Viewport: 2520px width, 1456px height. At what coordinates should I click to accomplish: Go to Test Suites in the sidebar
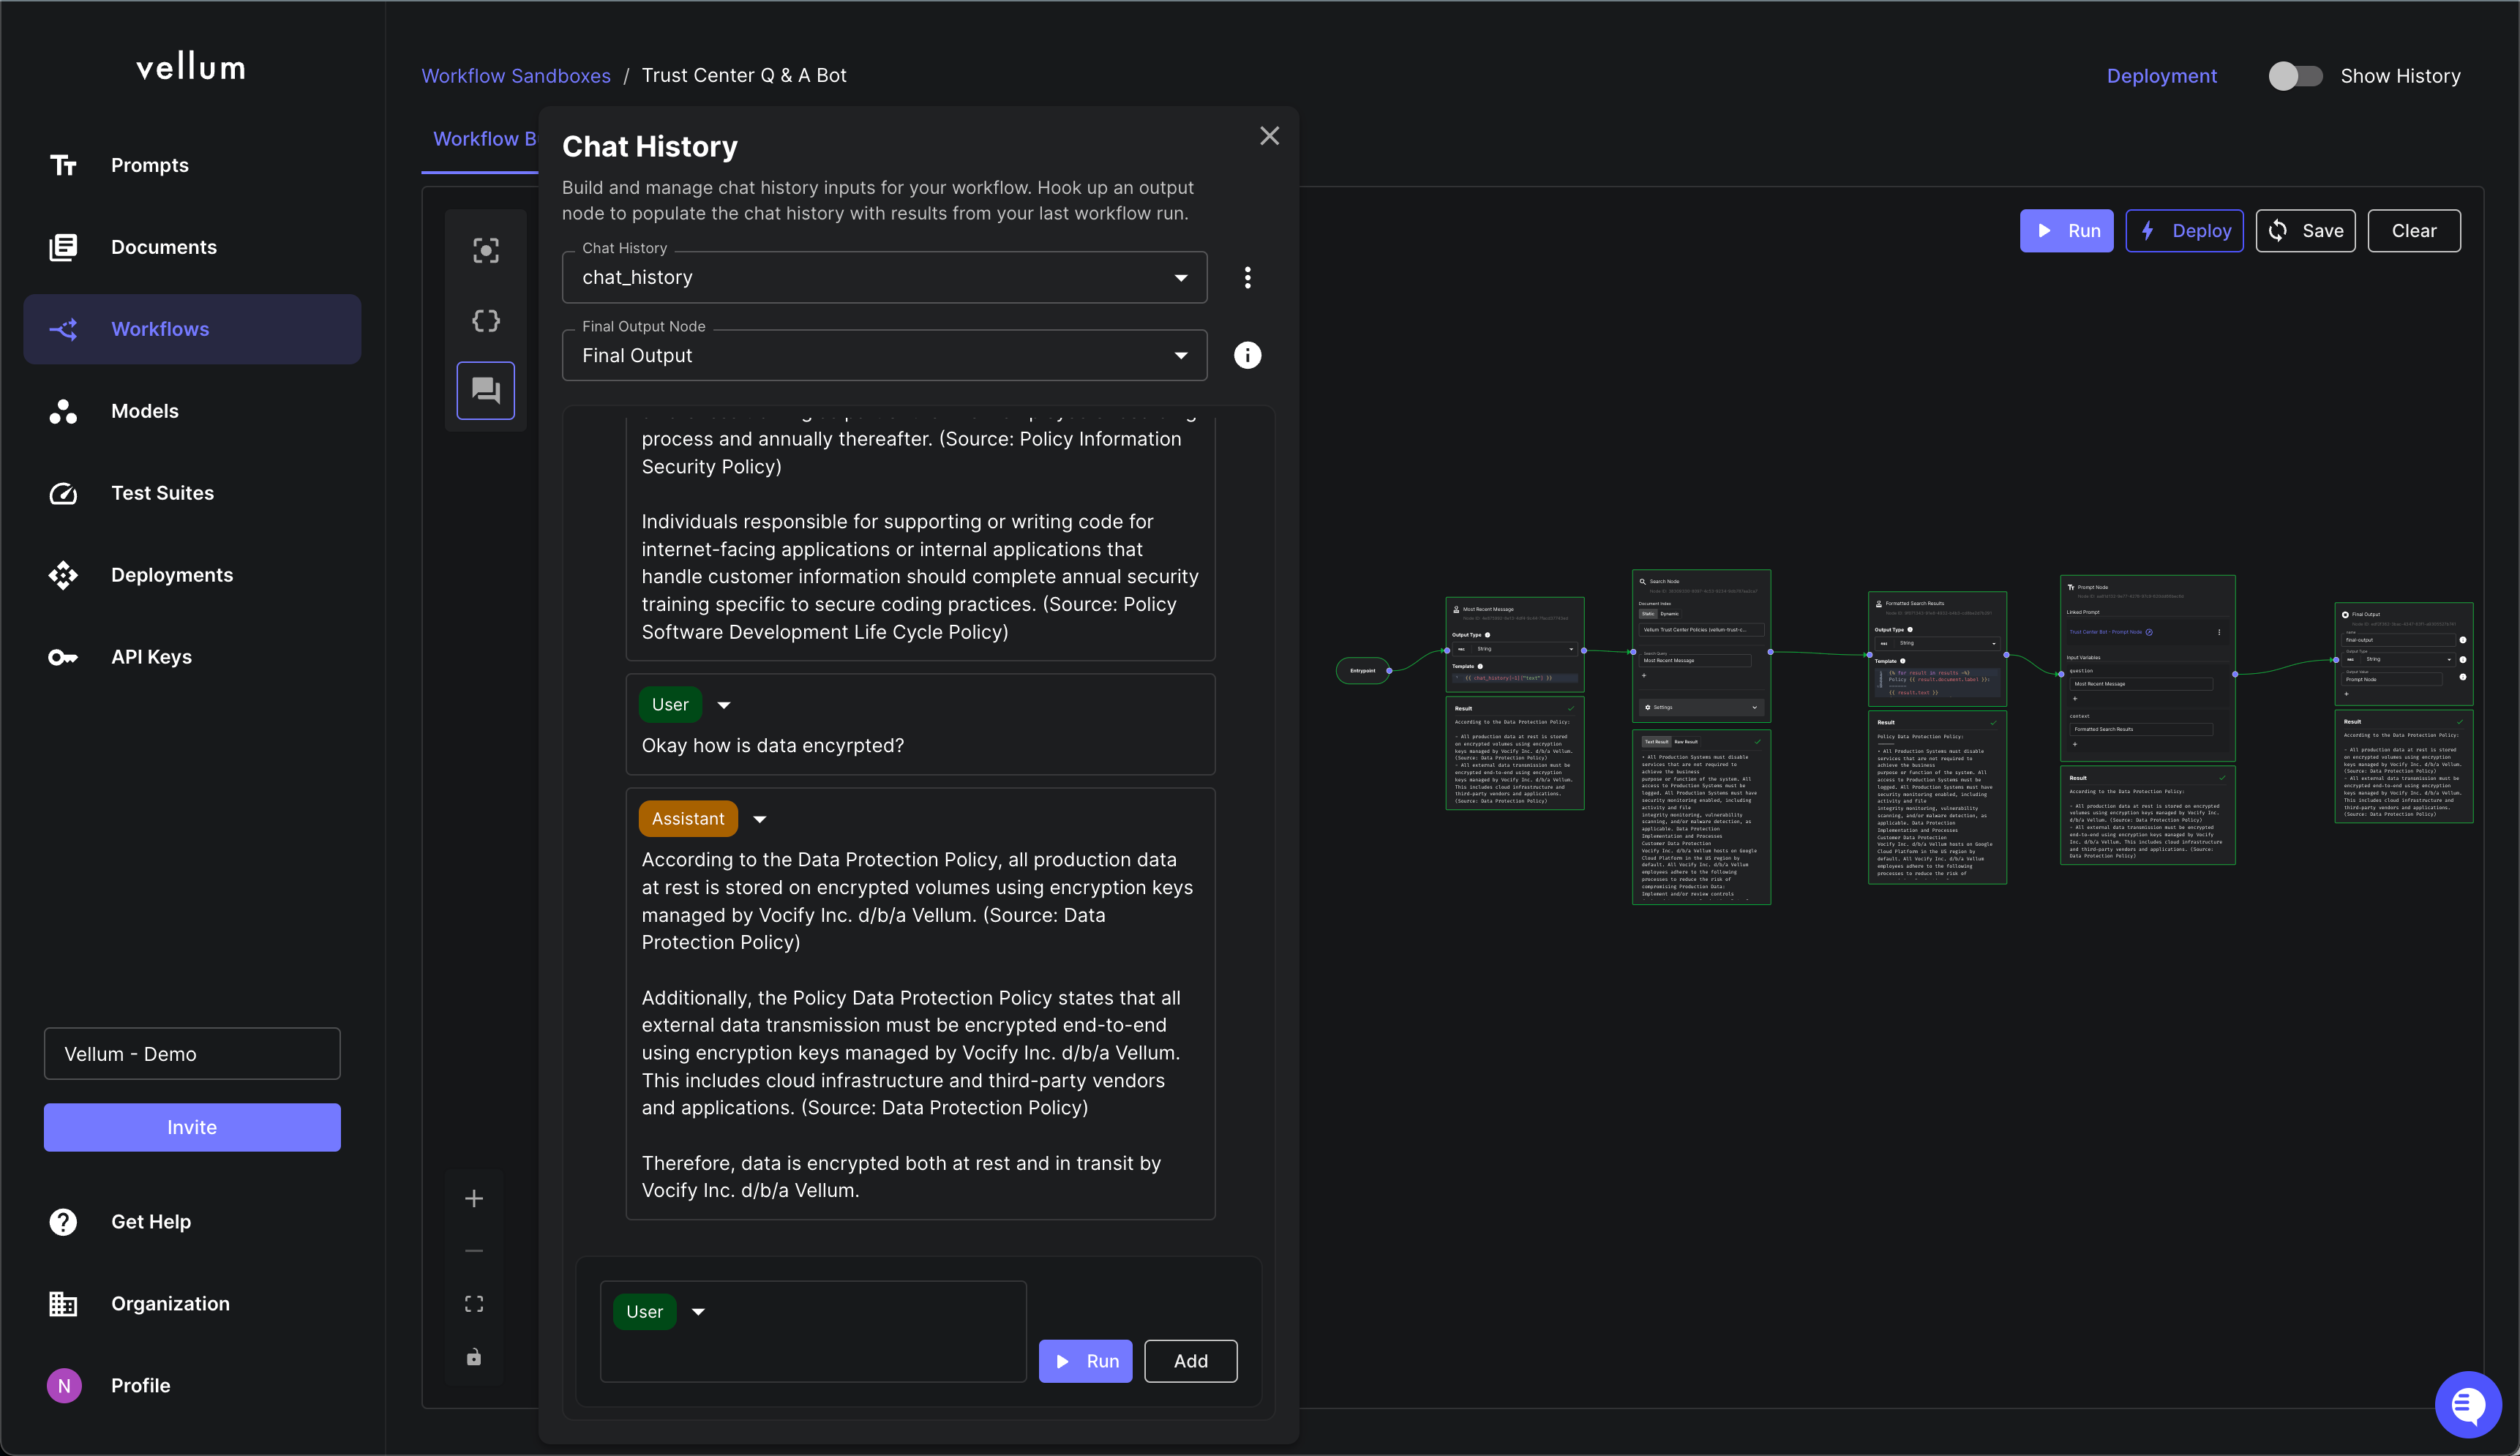pos(162,493)
